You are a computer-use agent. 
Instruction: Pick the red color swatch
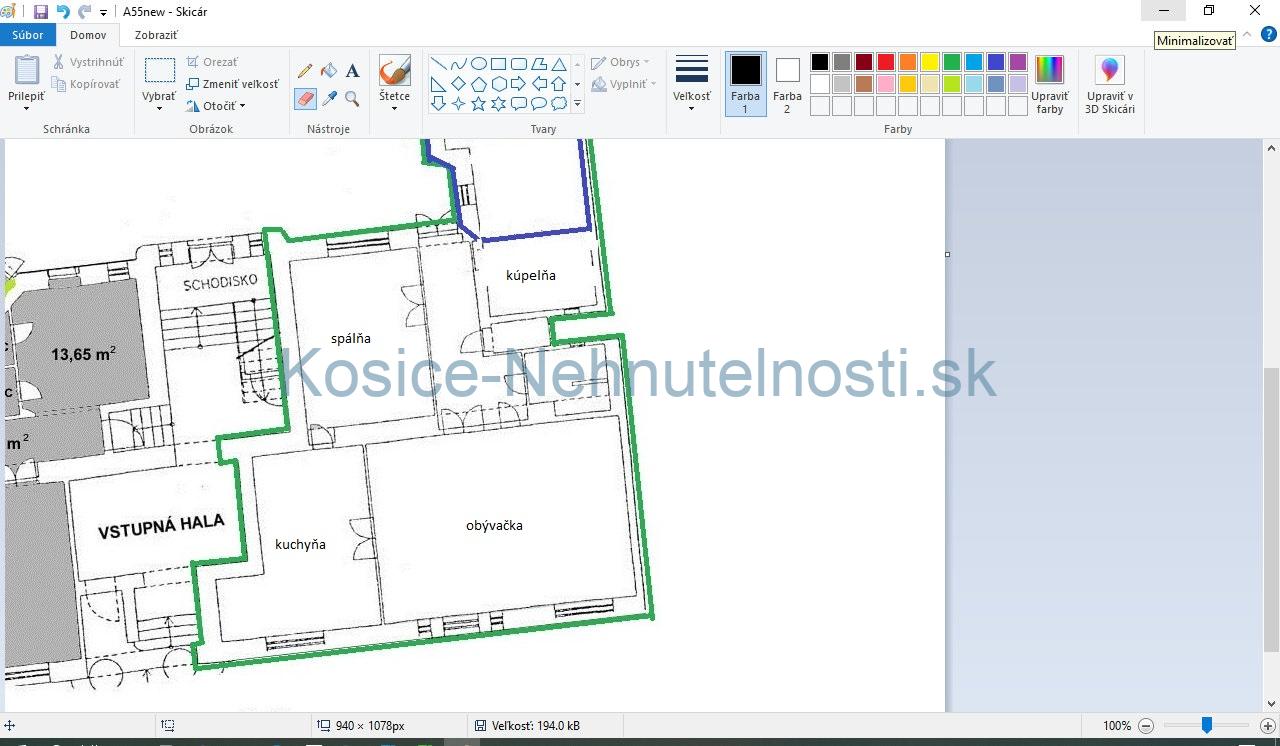[886, 62]
